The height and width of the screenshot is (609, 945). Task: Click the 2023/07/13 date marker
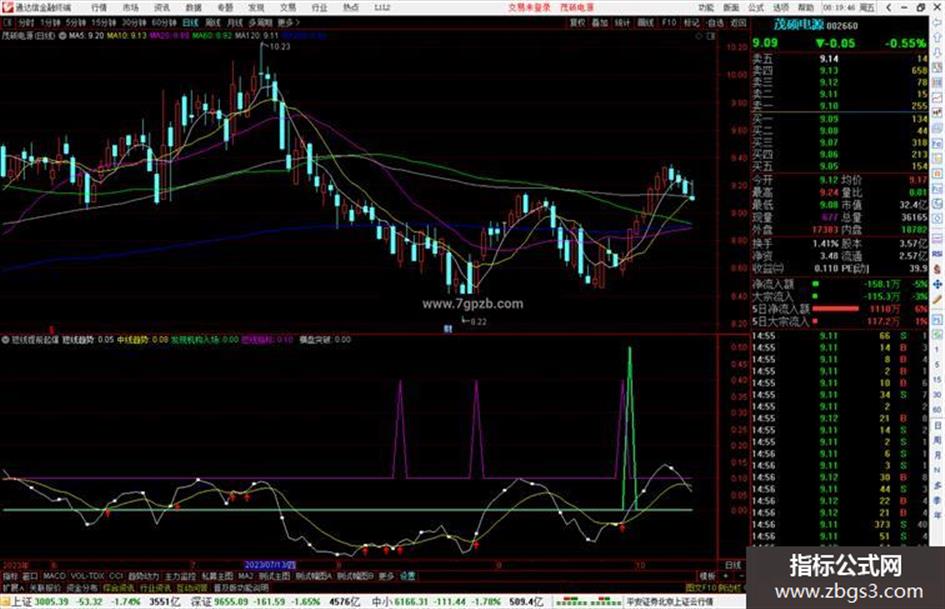pos(270,565)
